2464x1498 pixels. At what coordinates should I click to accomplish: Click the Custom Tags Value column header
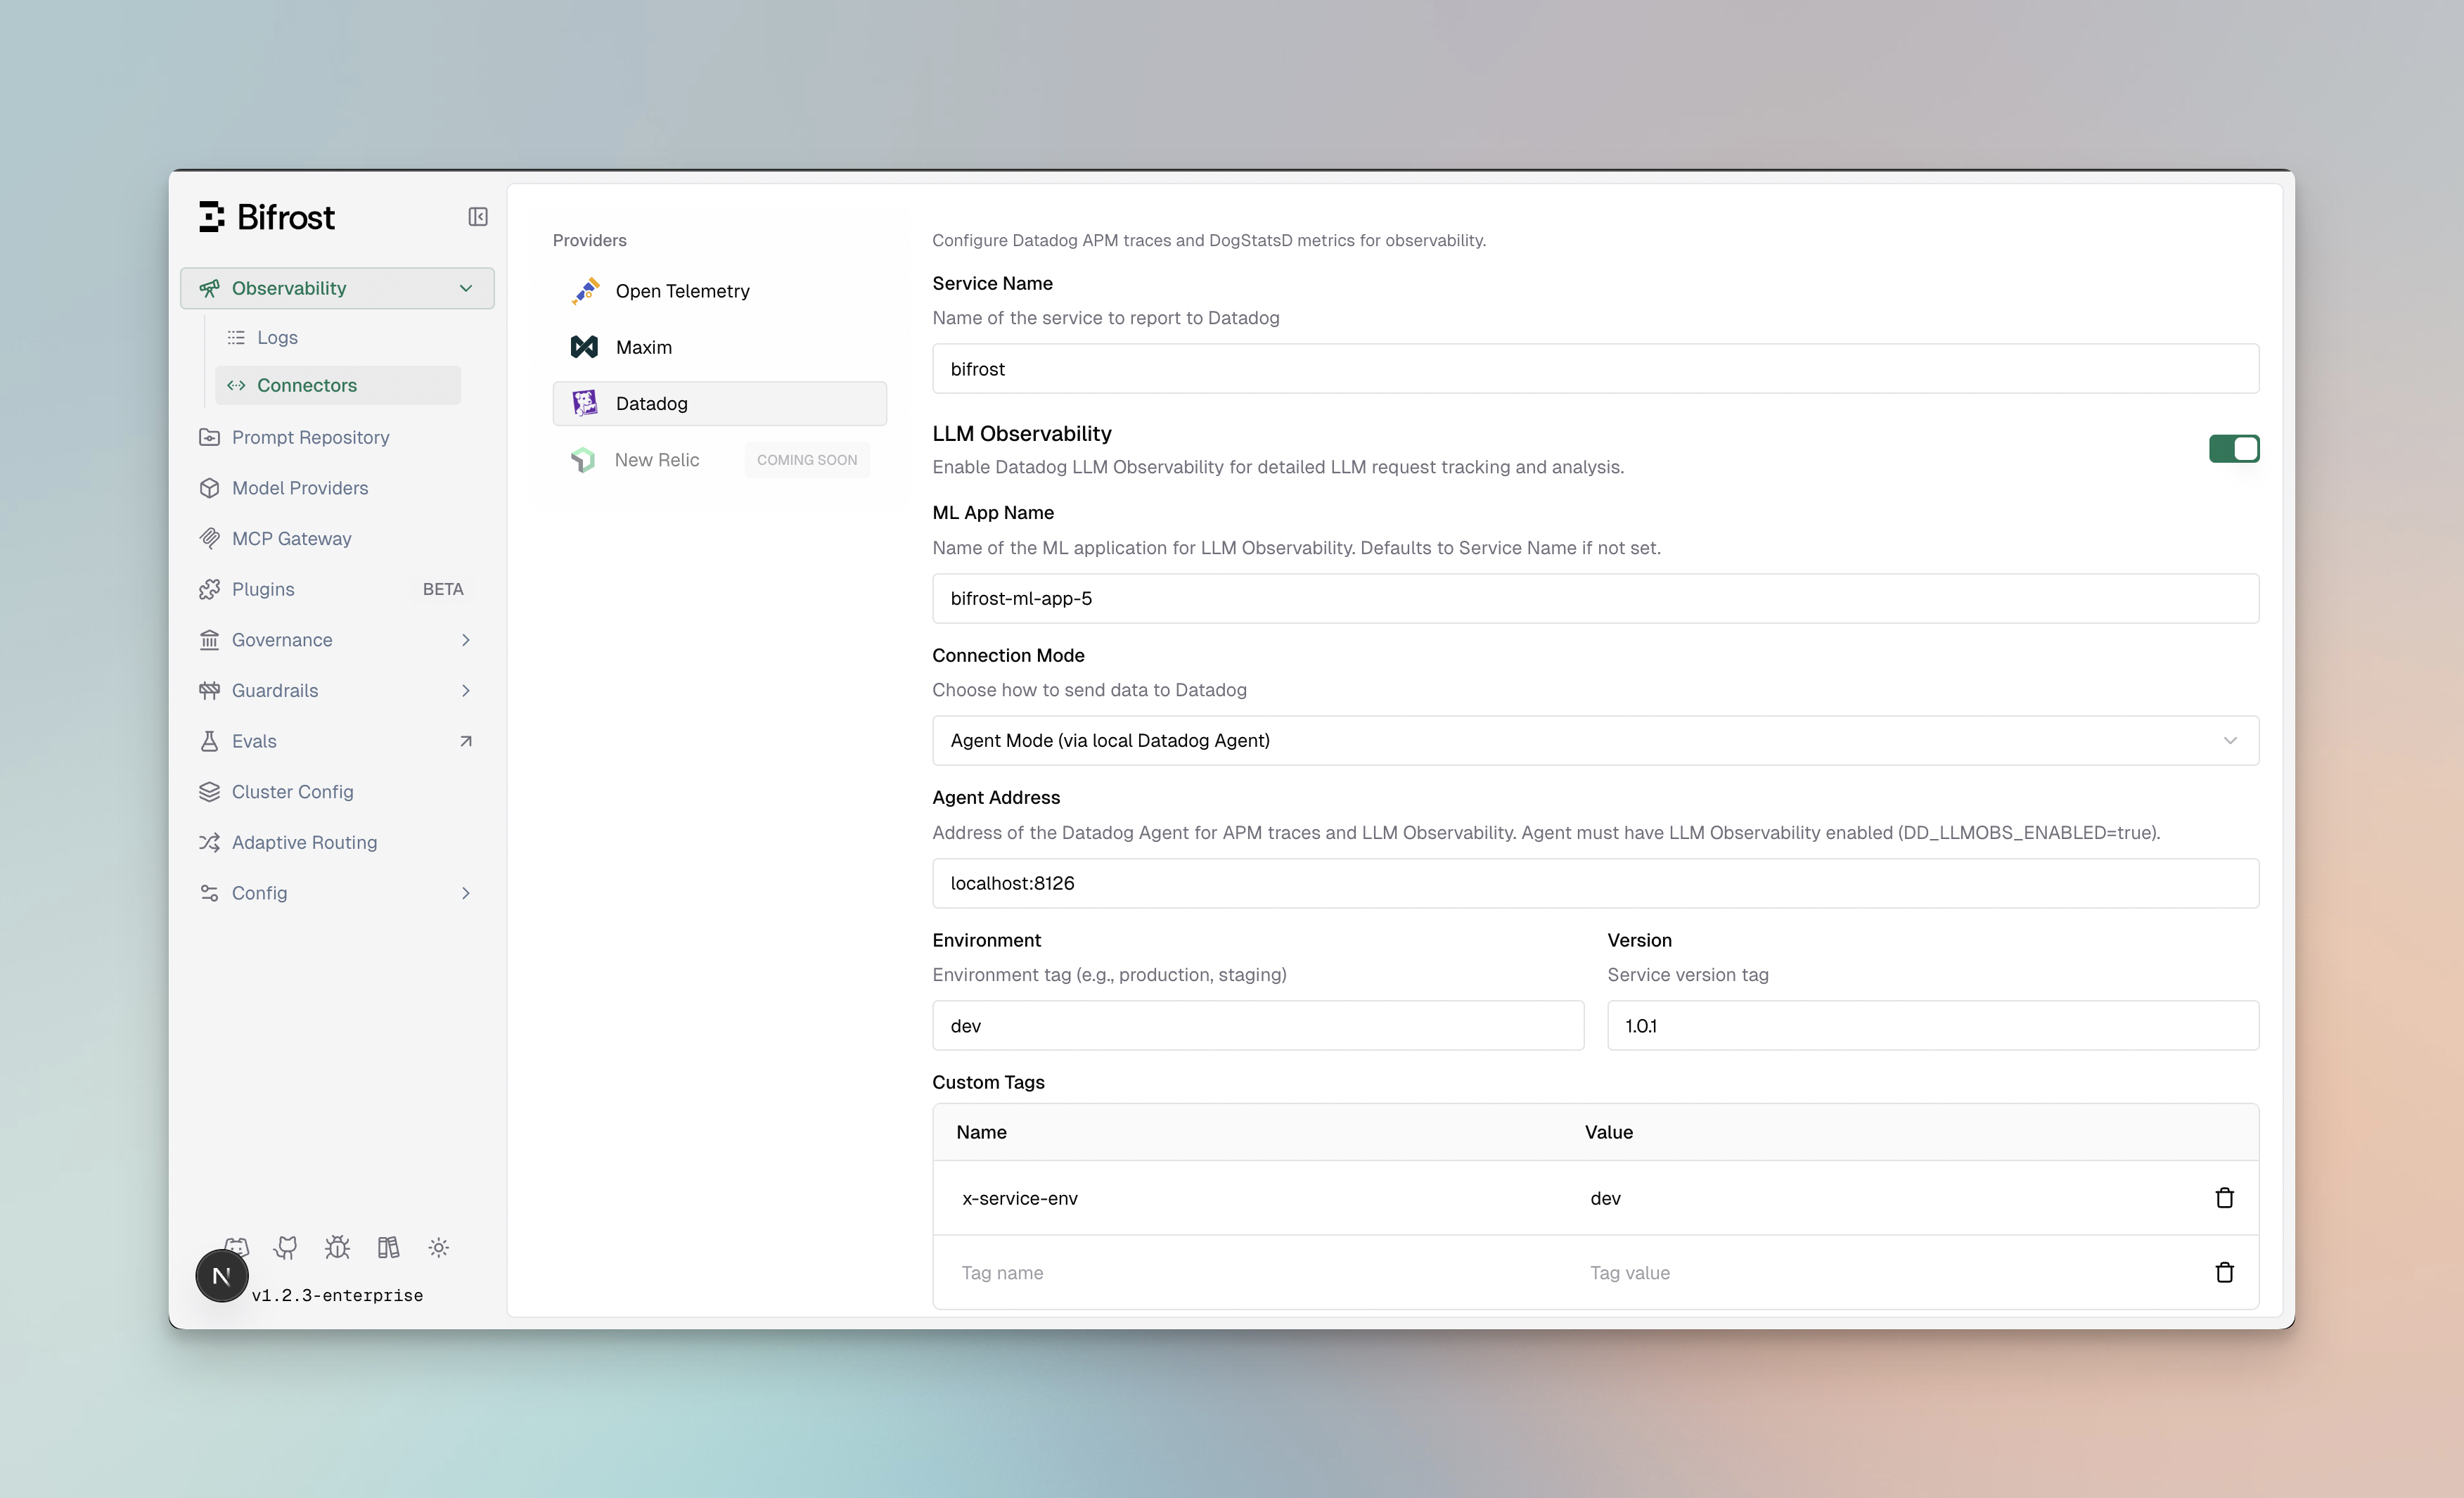(1608, 1132)
